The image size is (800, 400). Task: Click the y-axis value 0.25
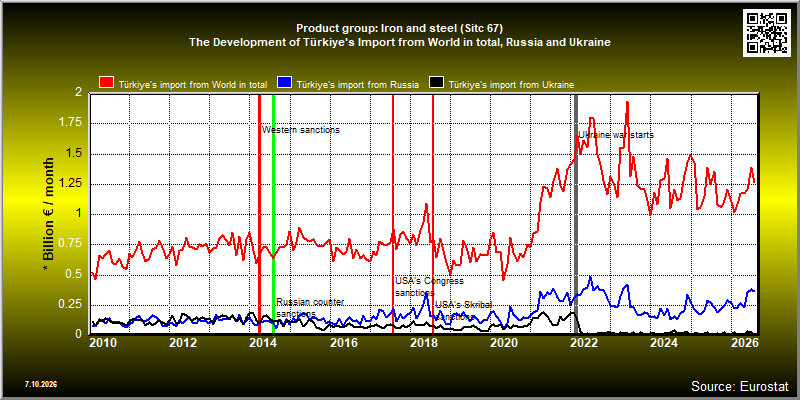point(71,304)
